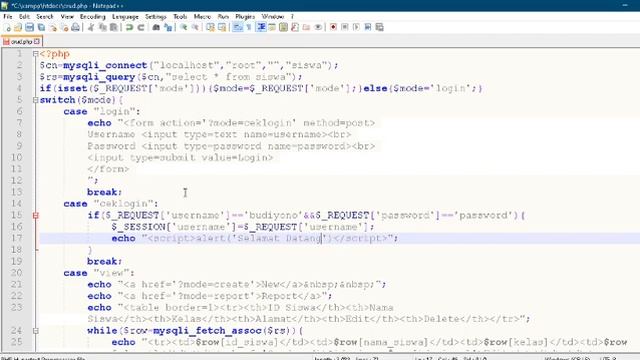
Task: Save the current file via toolbar
Action: point(29,27)
